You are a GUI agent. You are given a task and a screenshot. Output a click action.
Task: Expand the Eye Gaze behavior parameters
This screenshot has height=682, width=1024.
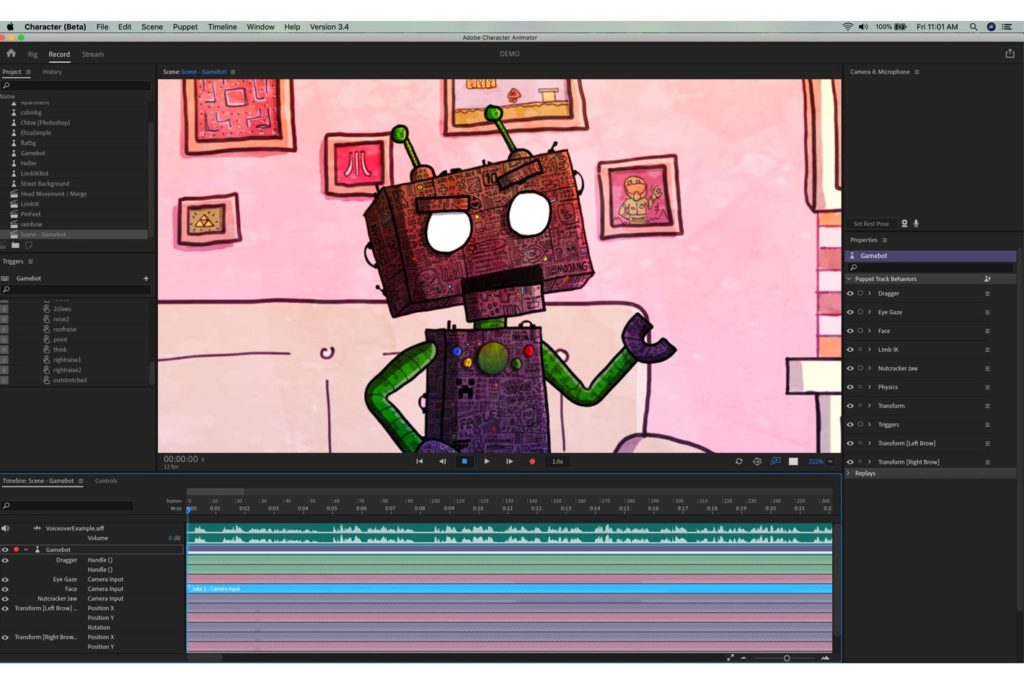pos(869,312)
